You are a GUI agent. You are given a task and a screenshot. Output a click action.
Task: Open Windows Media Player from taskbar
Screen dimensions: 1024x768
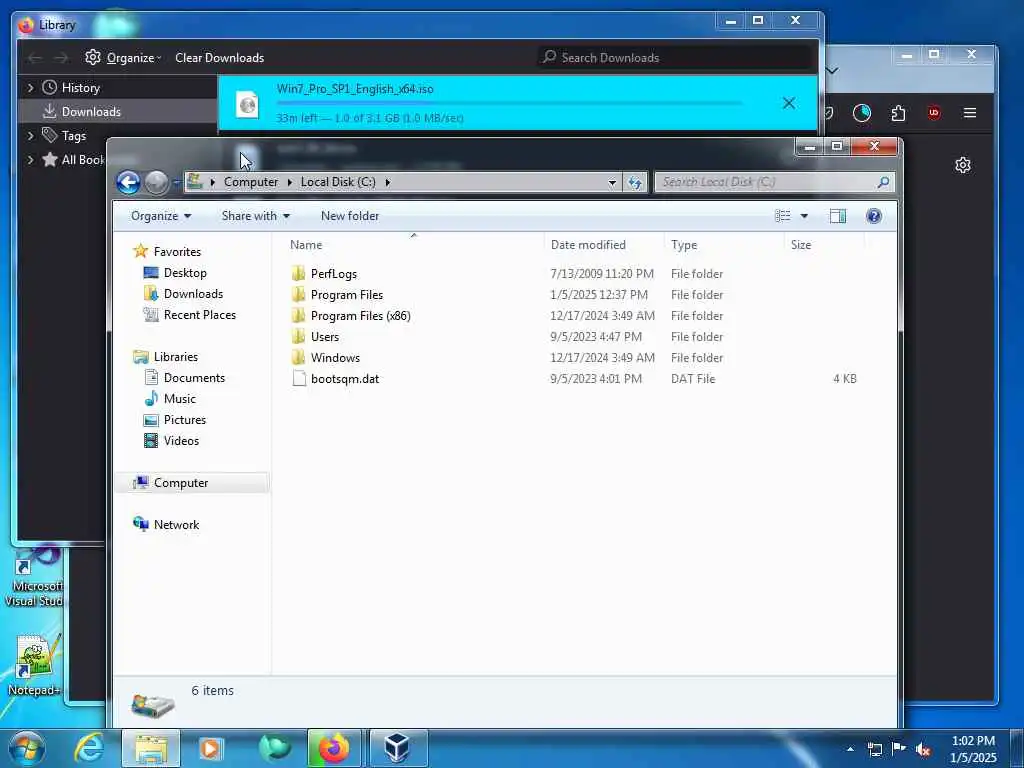[210, 748]
